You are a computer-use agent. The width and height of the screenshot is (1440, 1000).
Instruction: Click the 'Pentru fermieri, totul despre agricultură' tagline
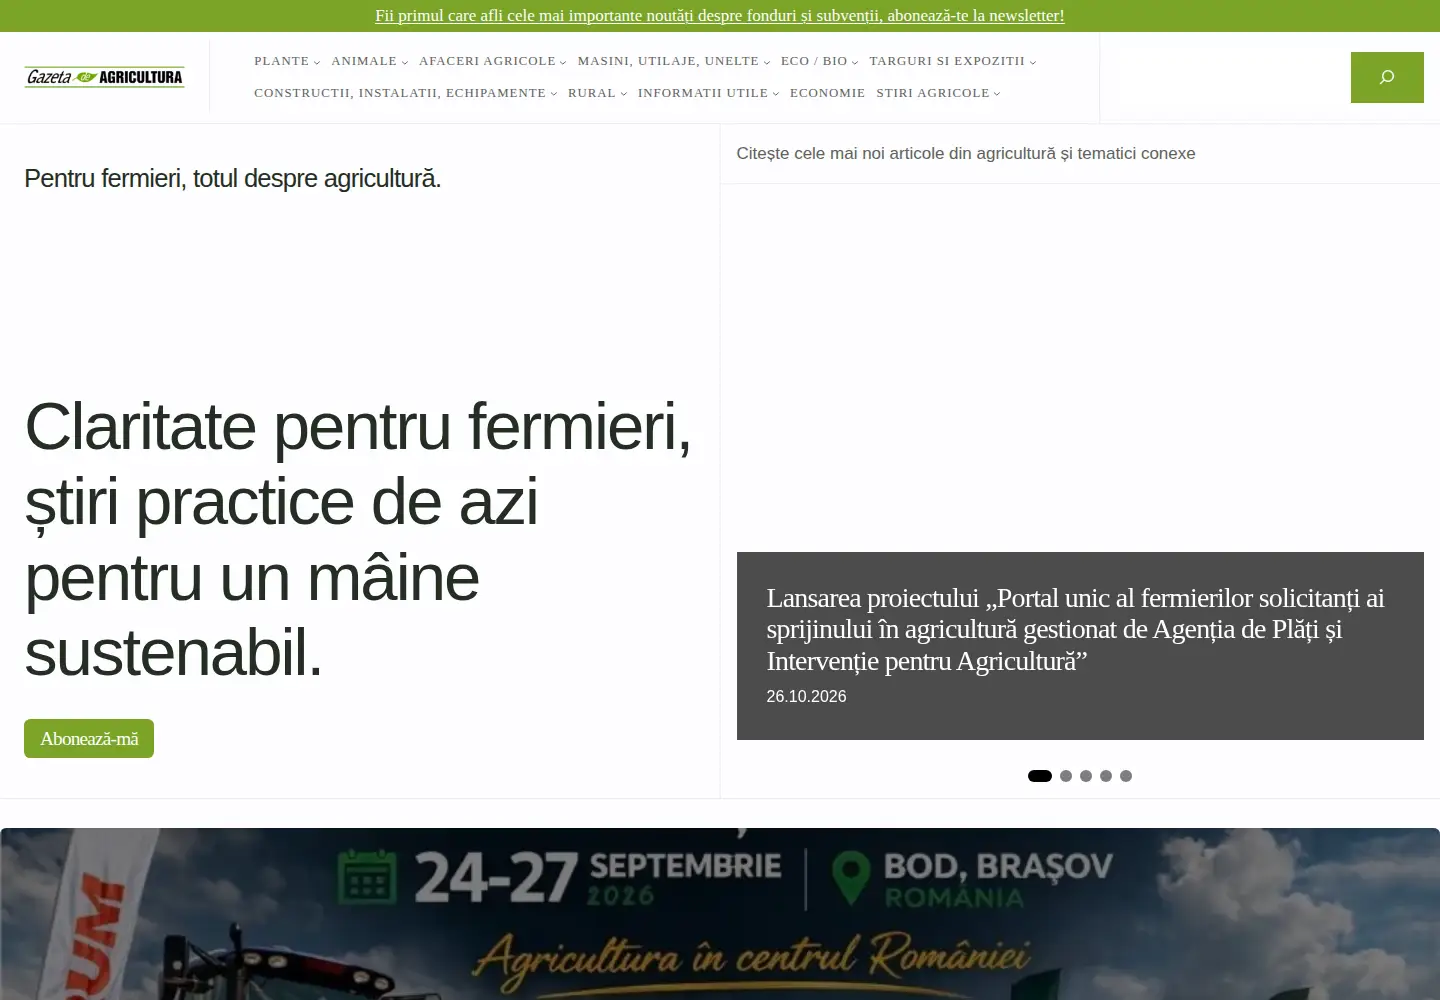pyautogui.click(x=232, y=178)
